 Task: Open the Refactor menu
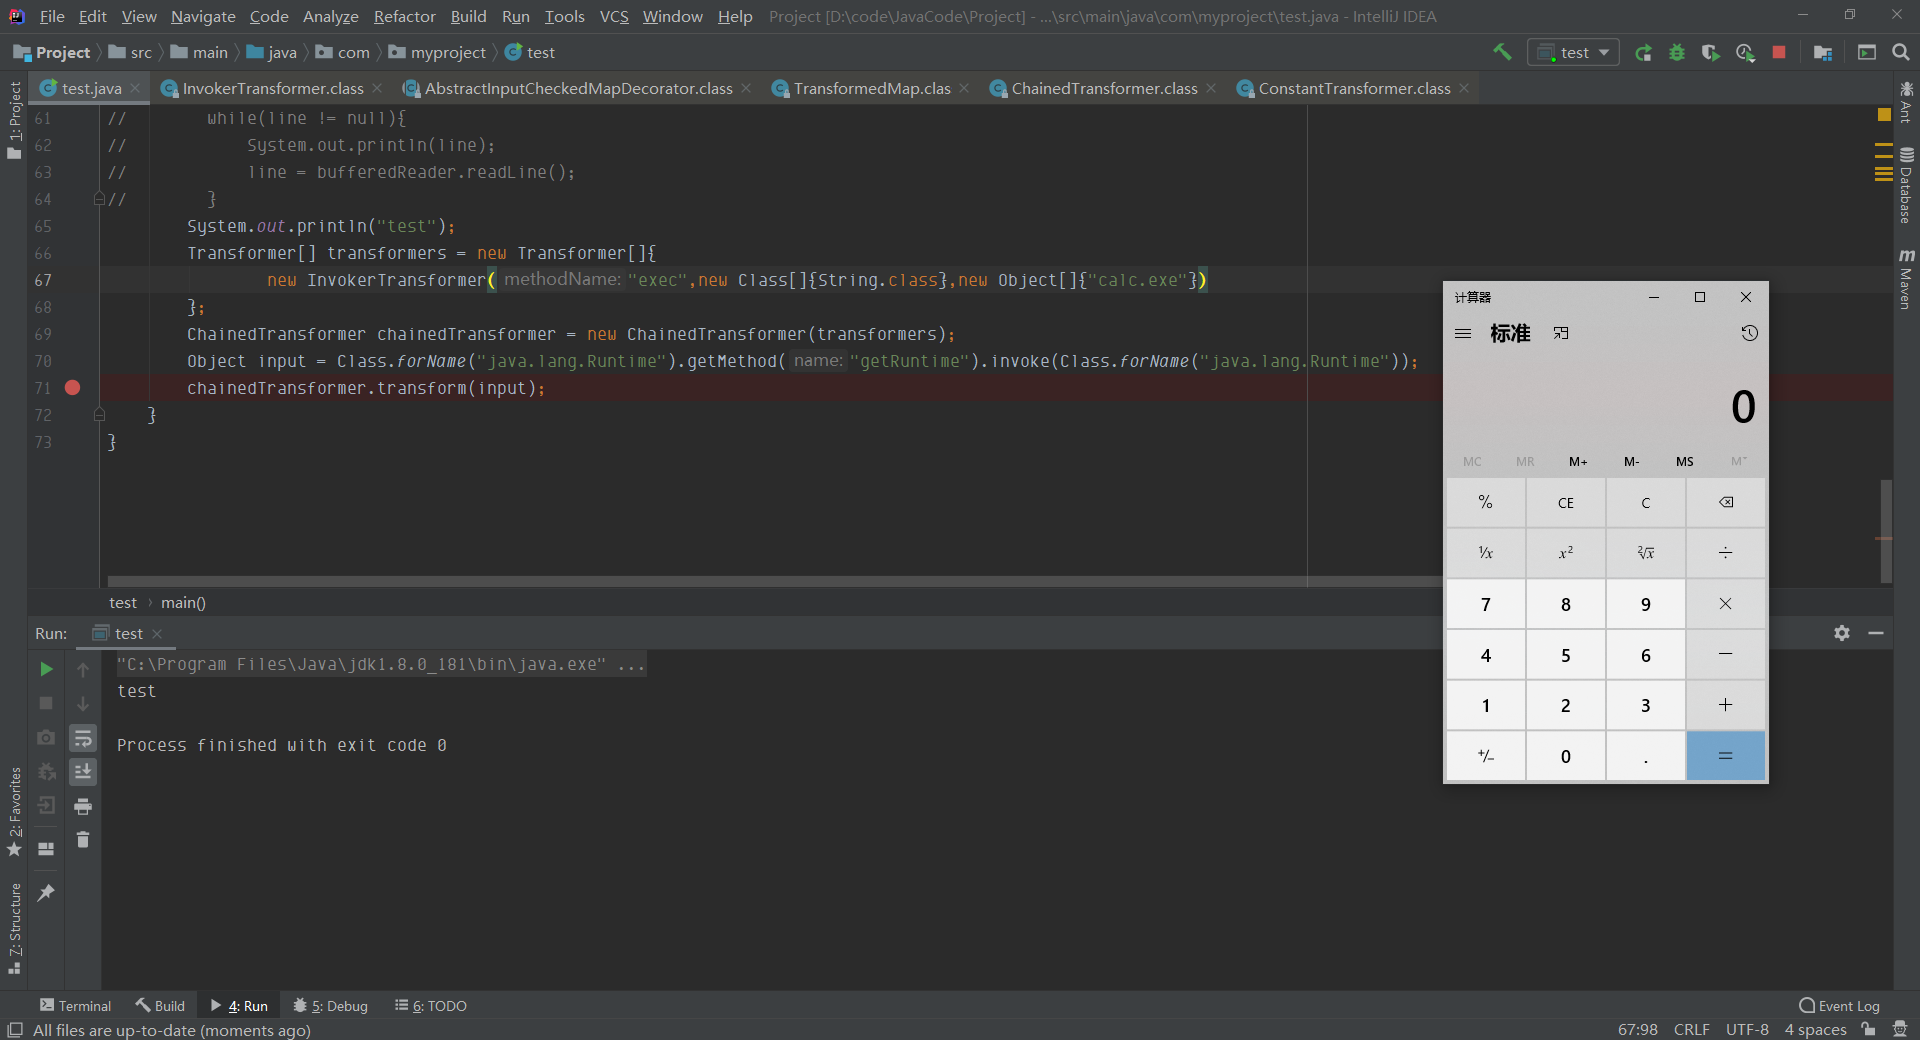click(404, 16)
